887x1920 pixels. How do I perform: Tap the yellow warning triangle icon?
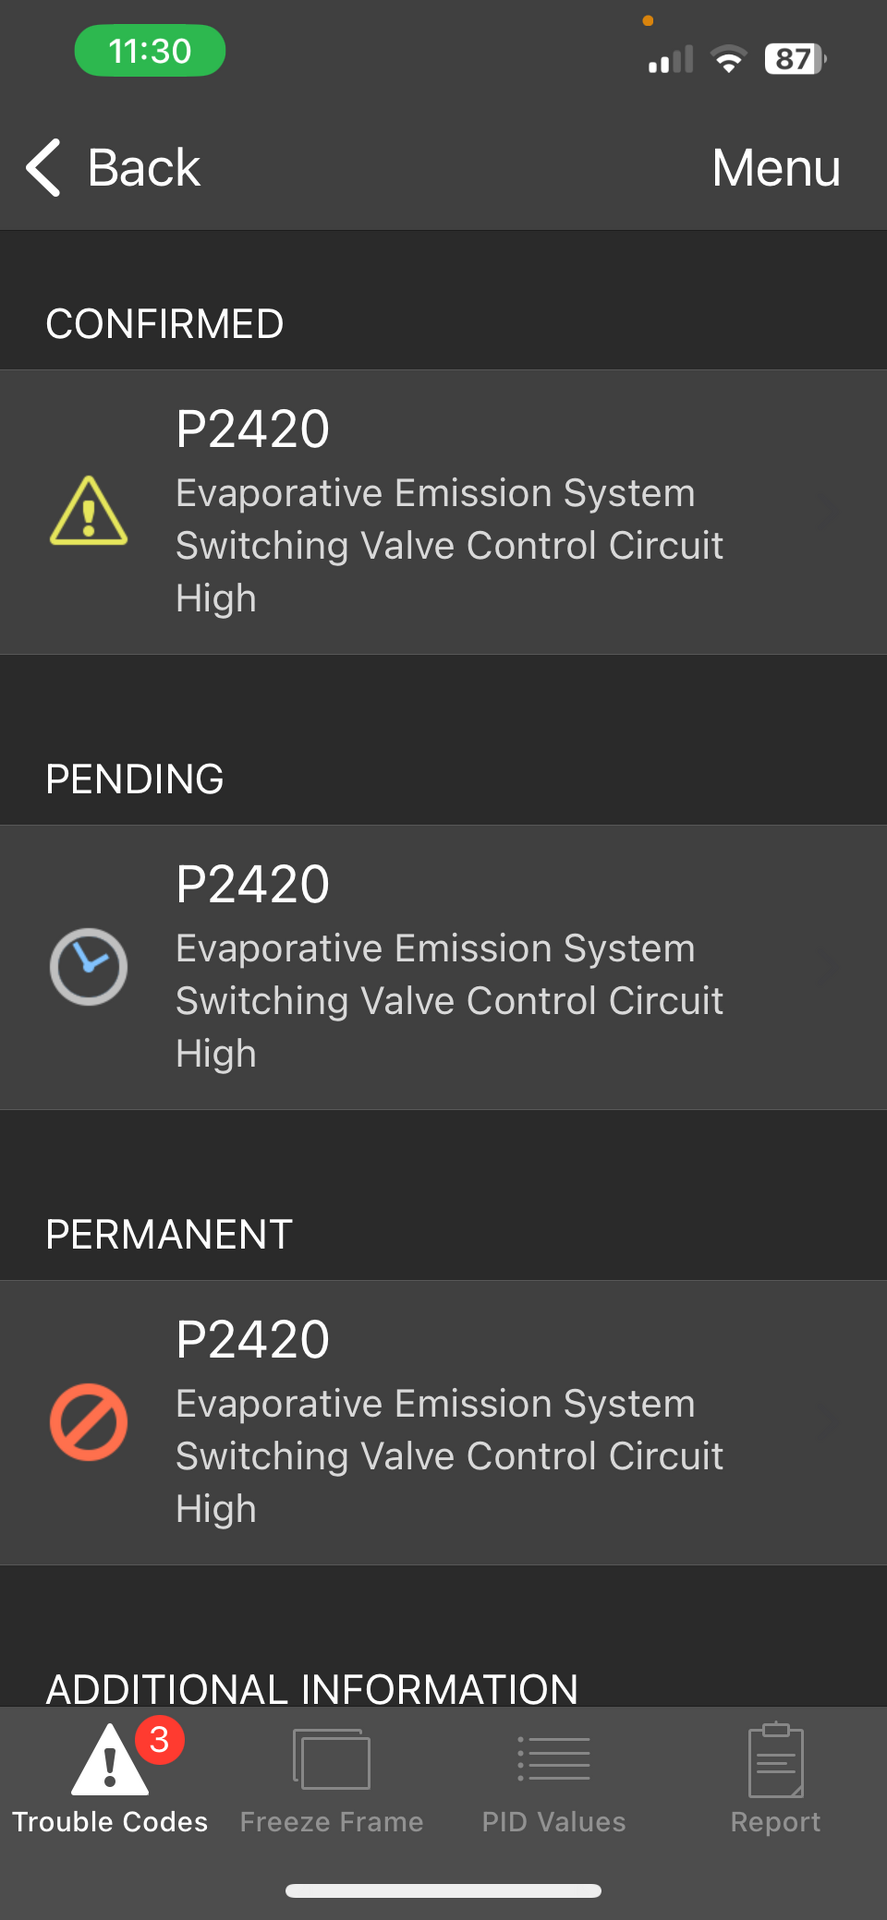tap(89, 511)
